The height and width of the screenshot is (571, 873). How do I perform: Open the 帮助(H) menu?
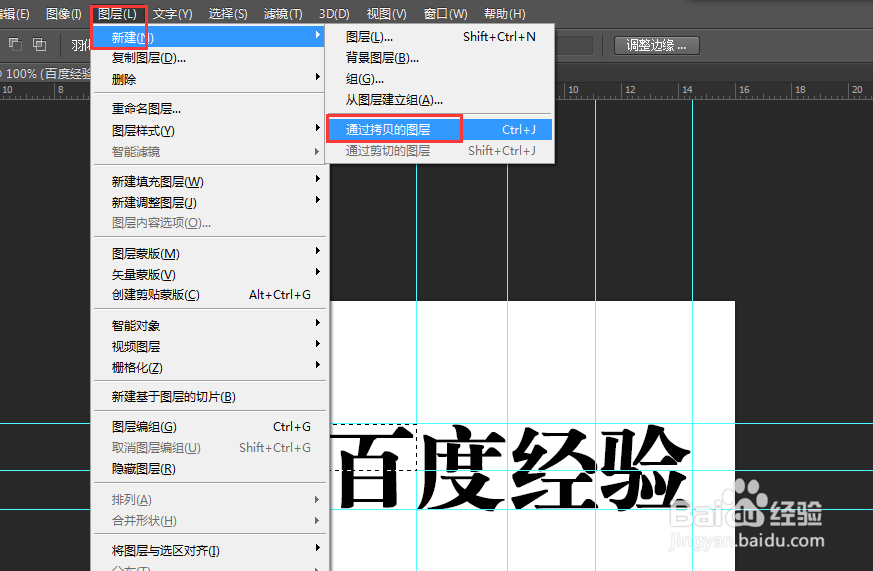click(504, 14)
